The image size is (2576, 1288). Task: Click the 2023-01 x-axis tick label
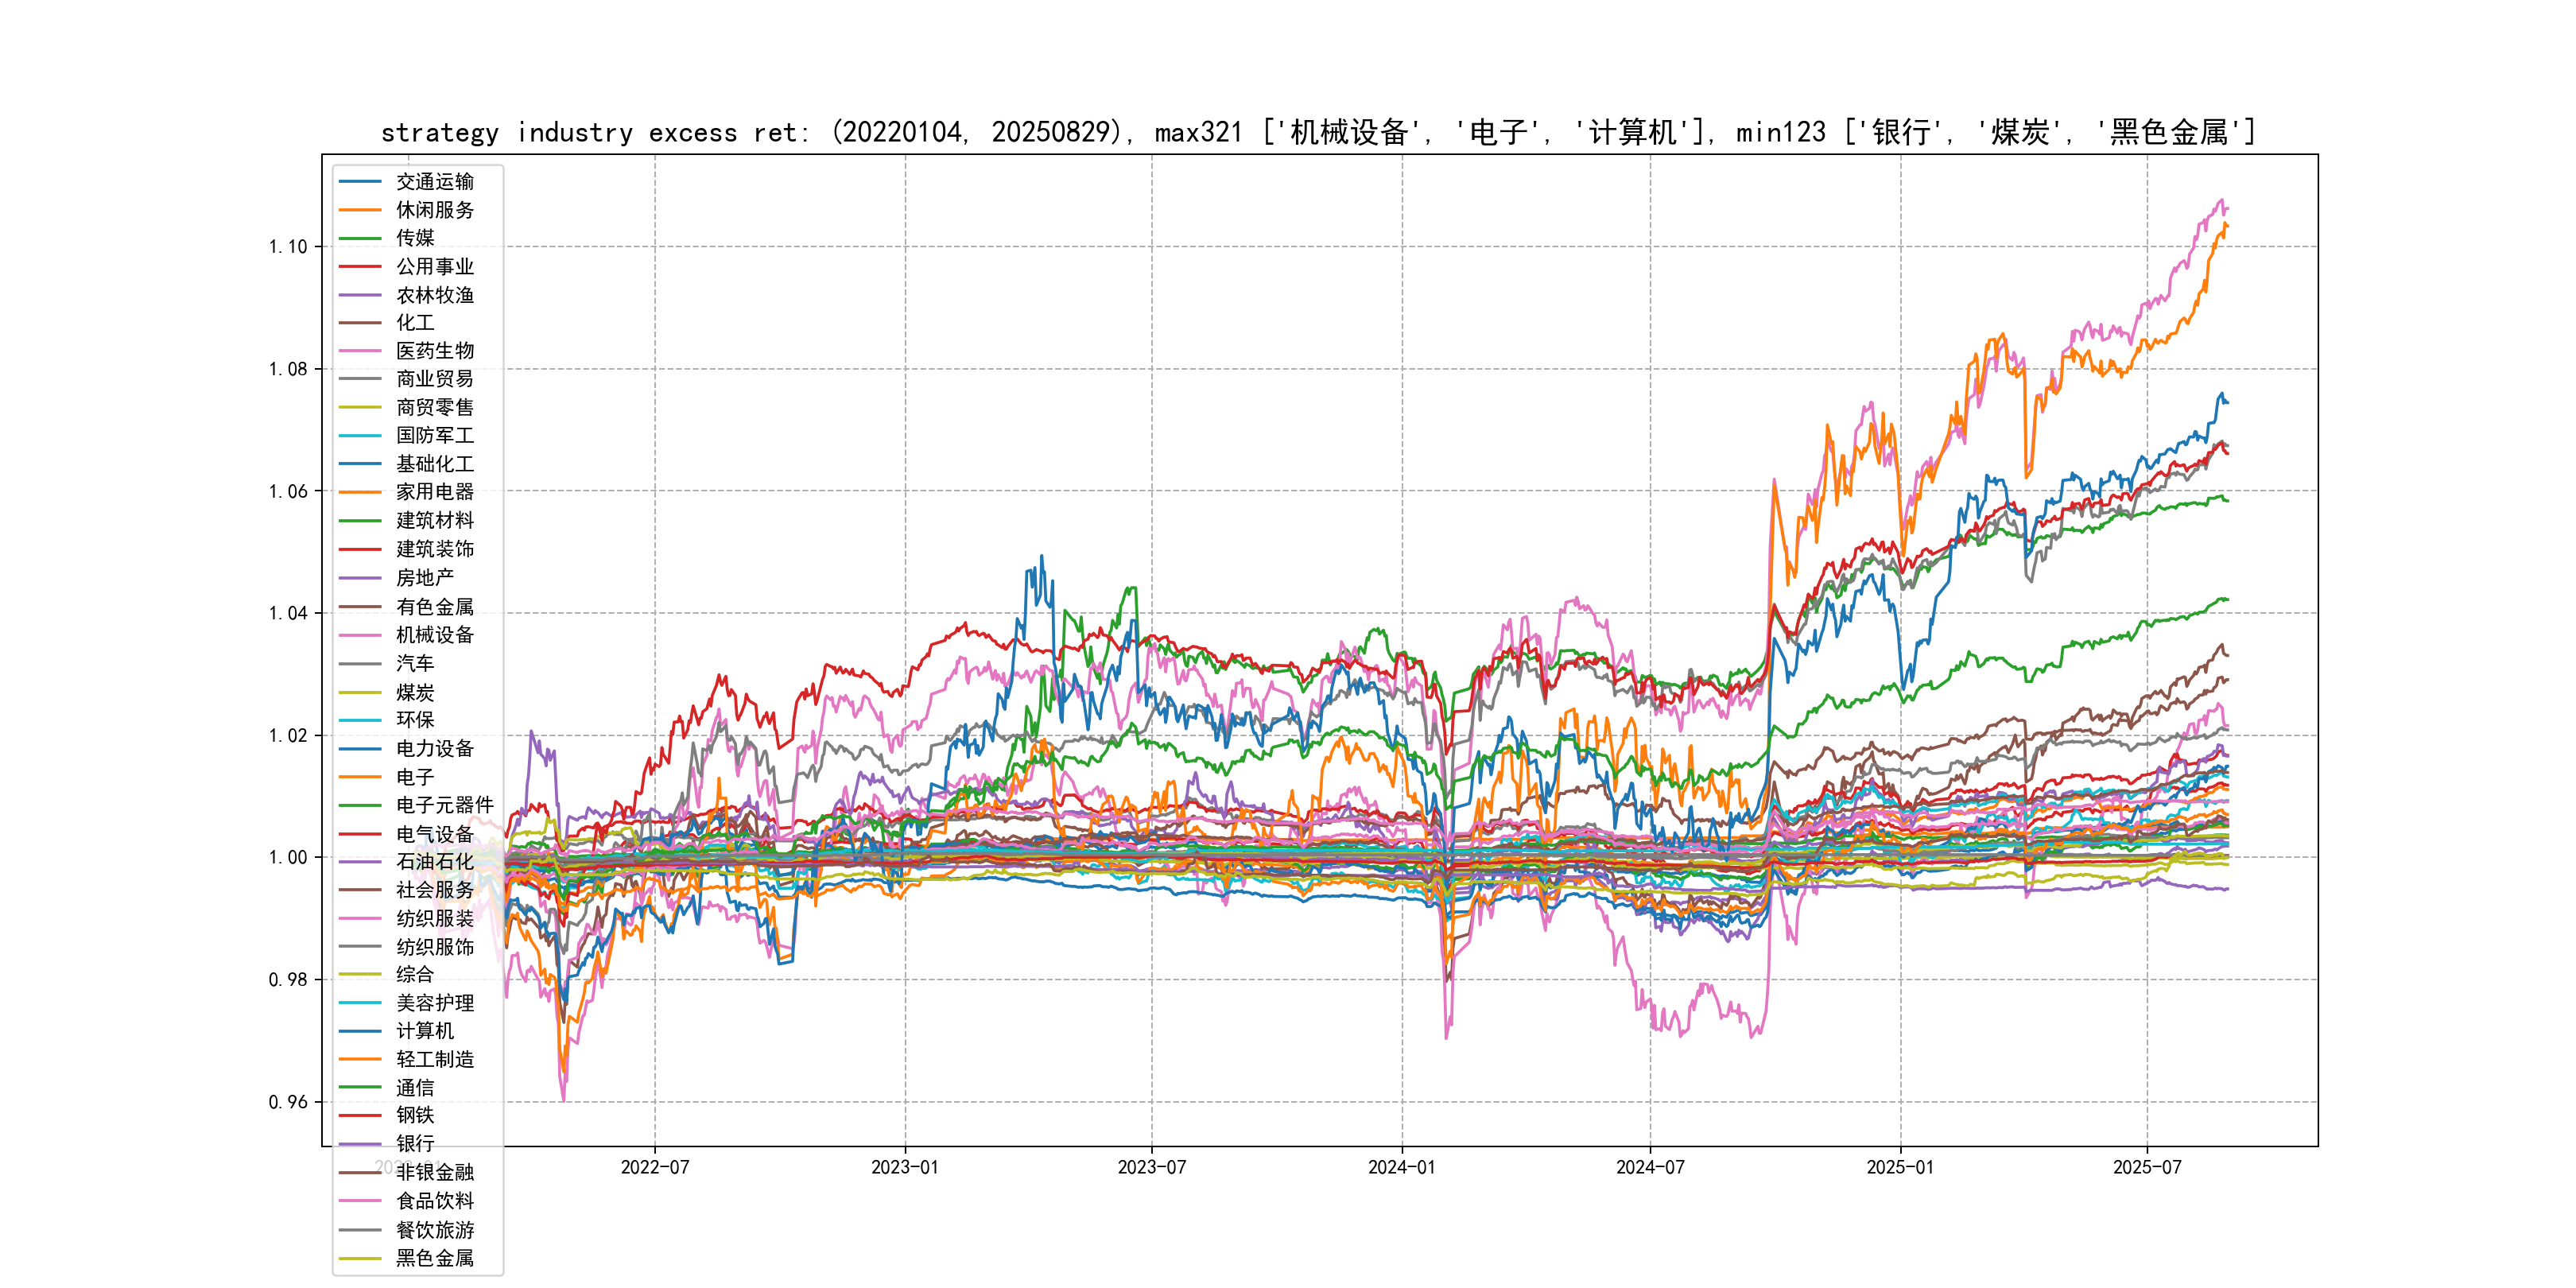coord(904,1167)
